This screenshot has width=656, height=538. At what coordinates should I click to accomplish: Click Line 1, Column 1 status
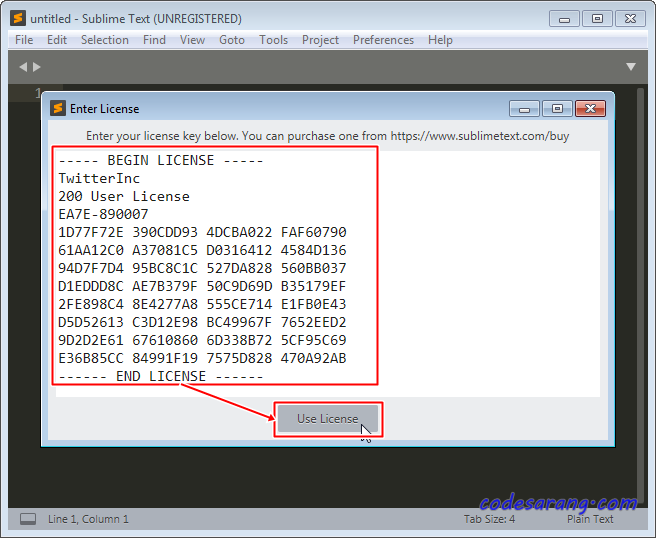(x=88, y=519)
